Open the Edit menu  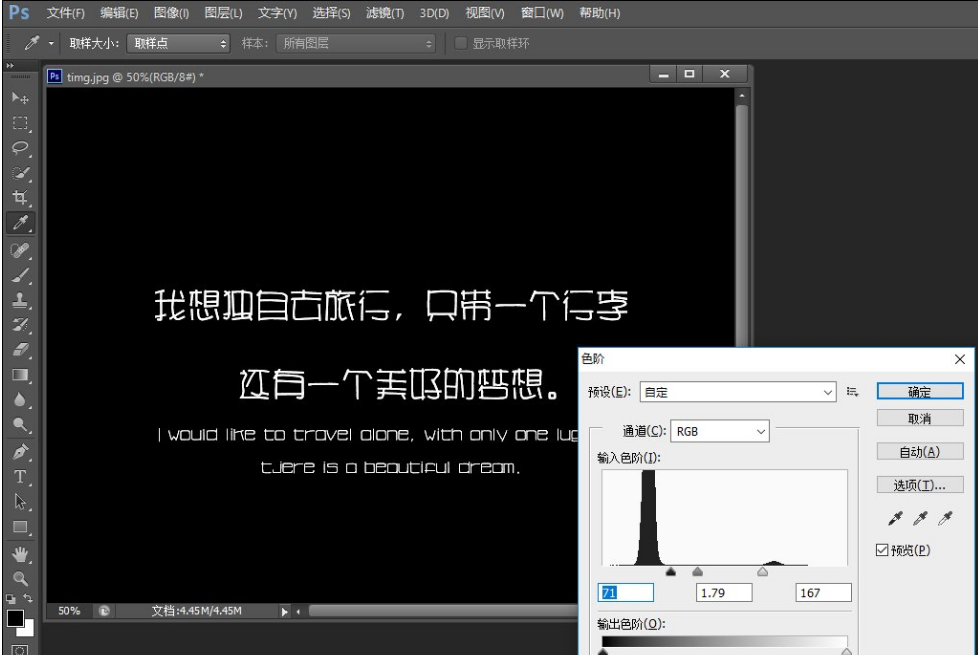pyautogui.click(x=119, y=12)
